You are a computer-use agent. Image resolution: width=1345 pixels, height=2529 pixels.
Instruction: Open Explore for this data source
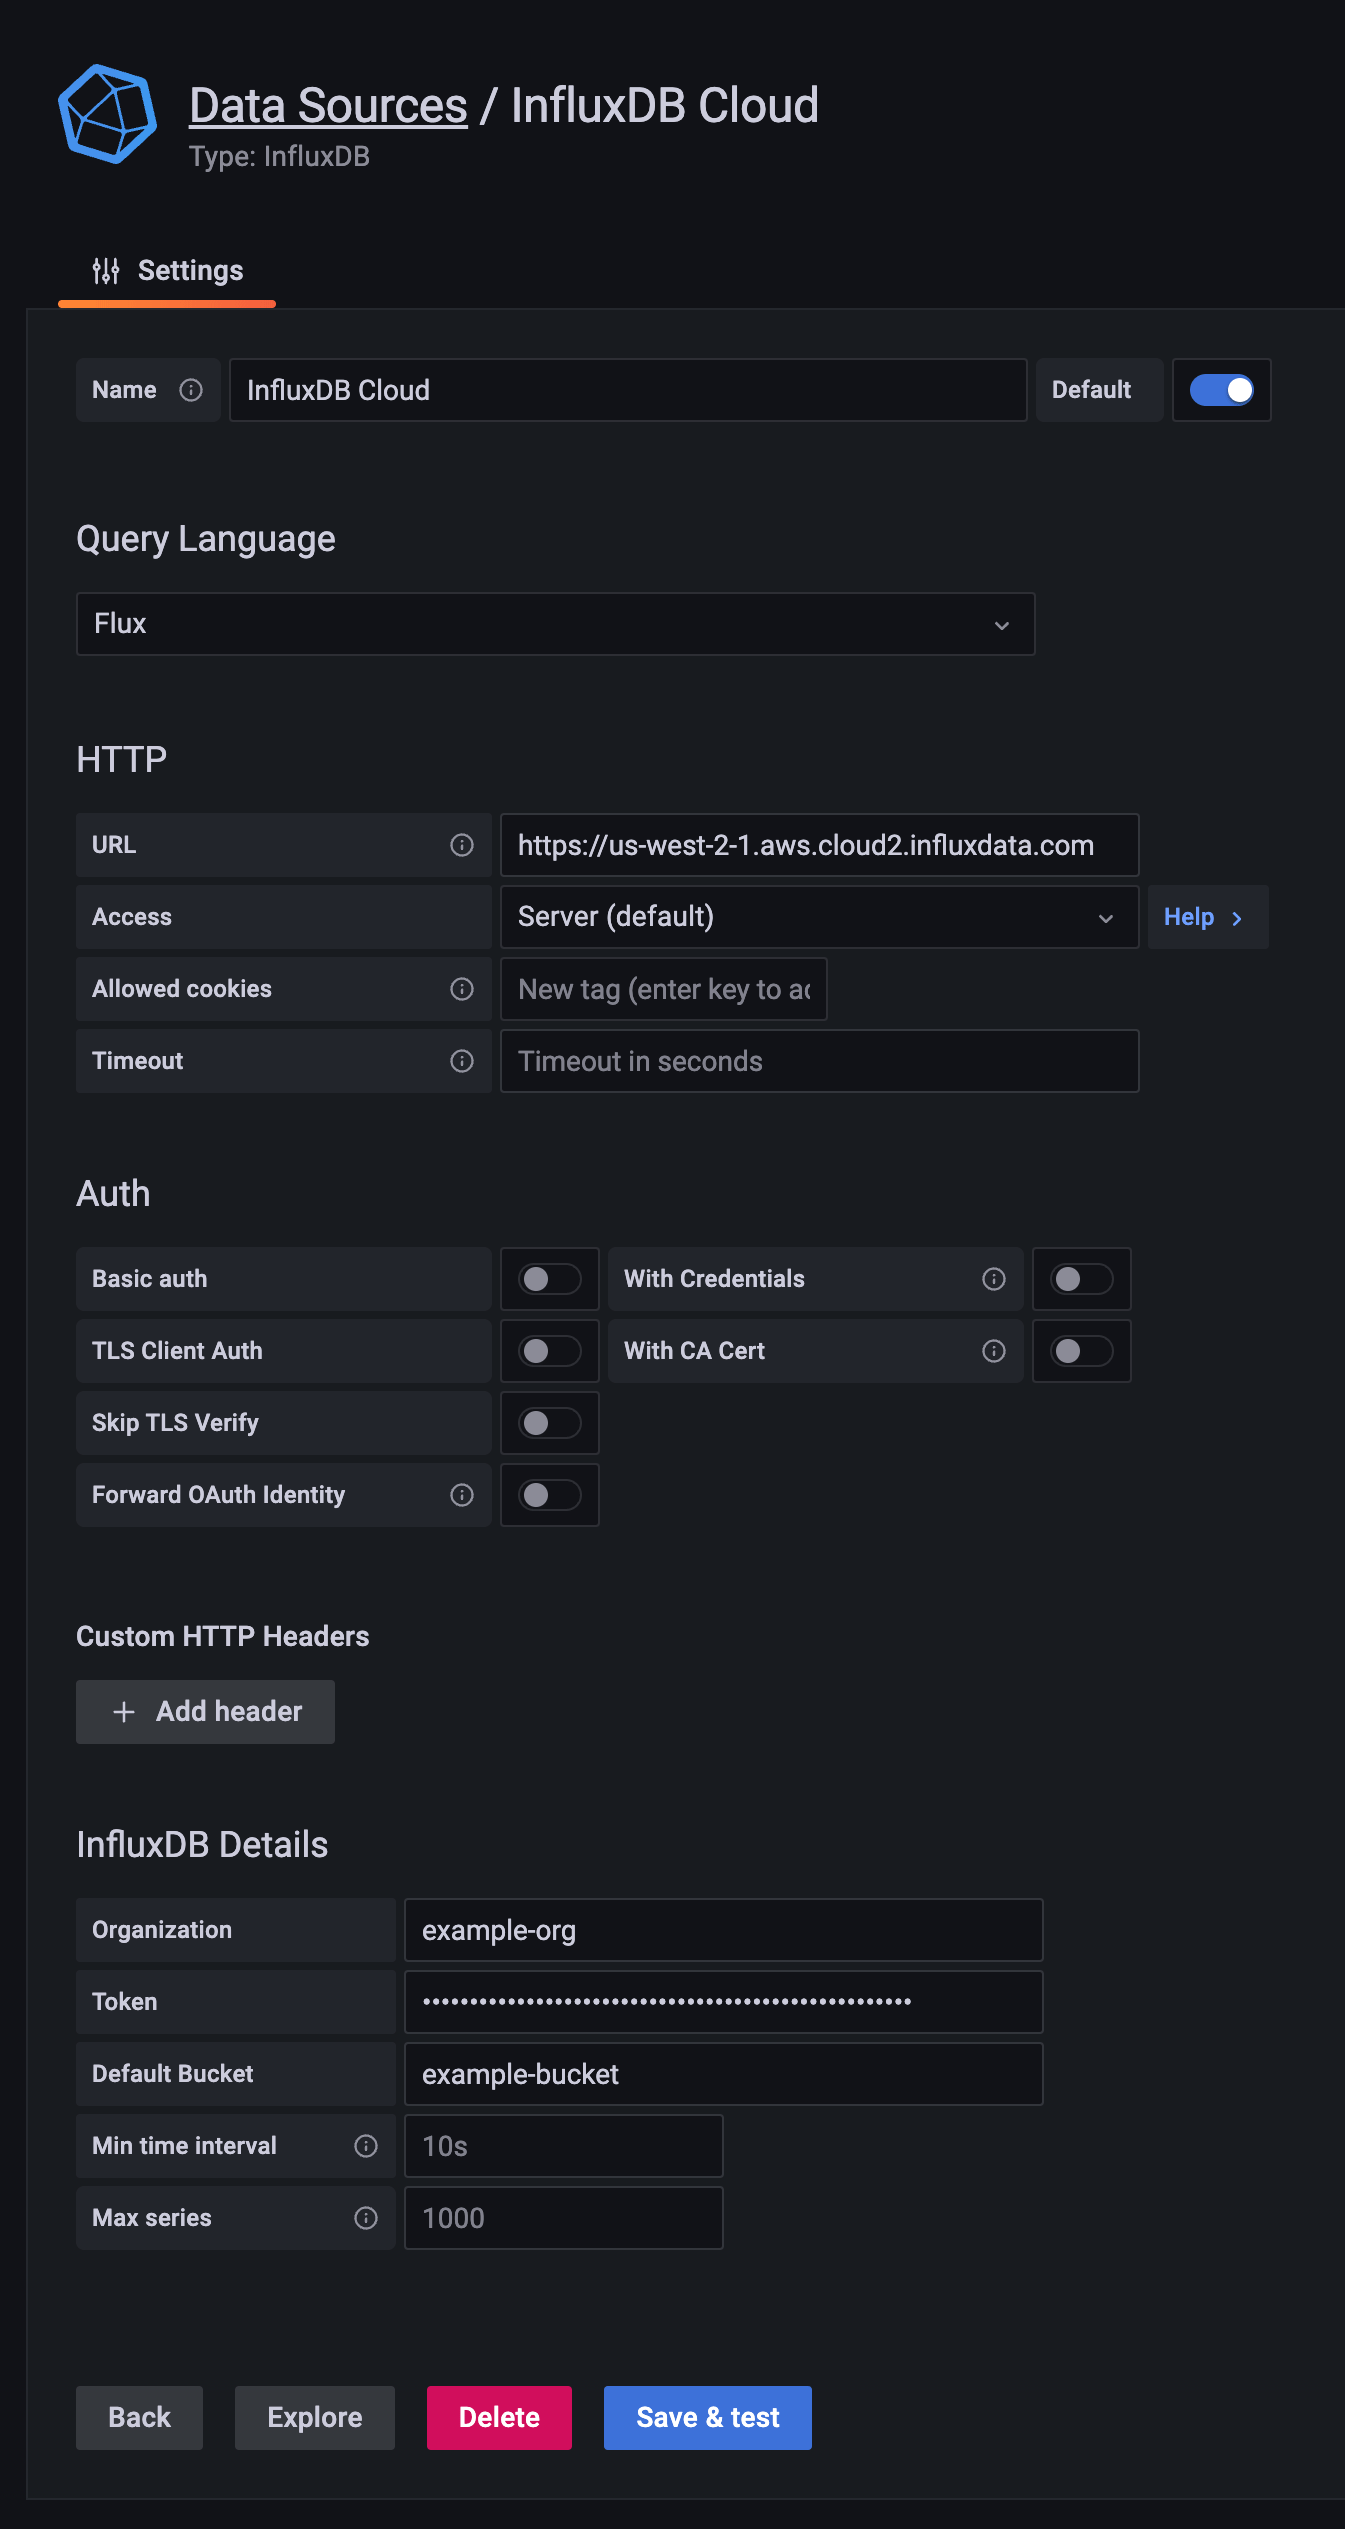coord(315,2418)
